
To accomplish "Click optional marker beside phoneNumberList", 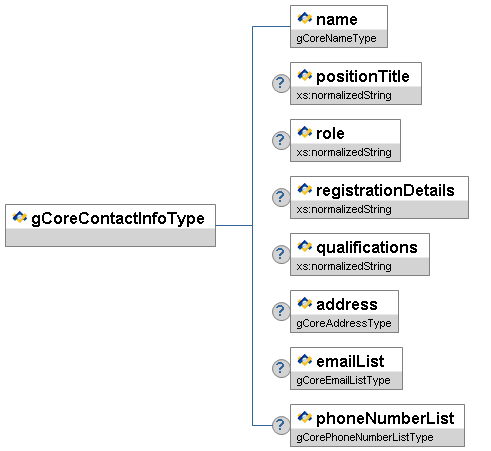I will pos(281,425).
